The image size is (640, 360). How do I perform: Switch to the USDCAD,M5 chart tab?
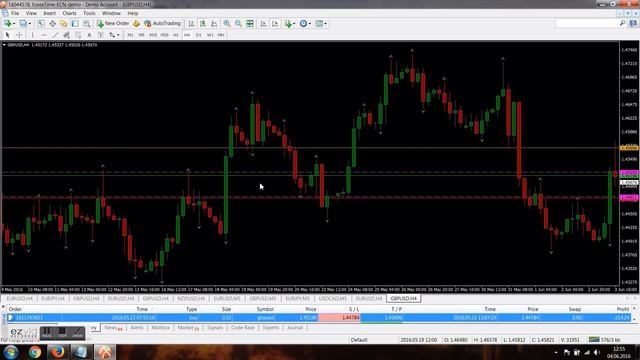(333, 299)
